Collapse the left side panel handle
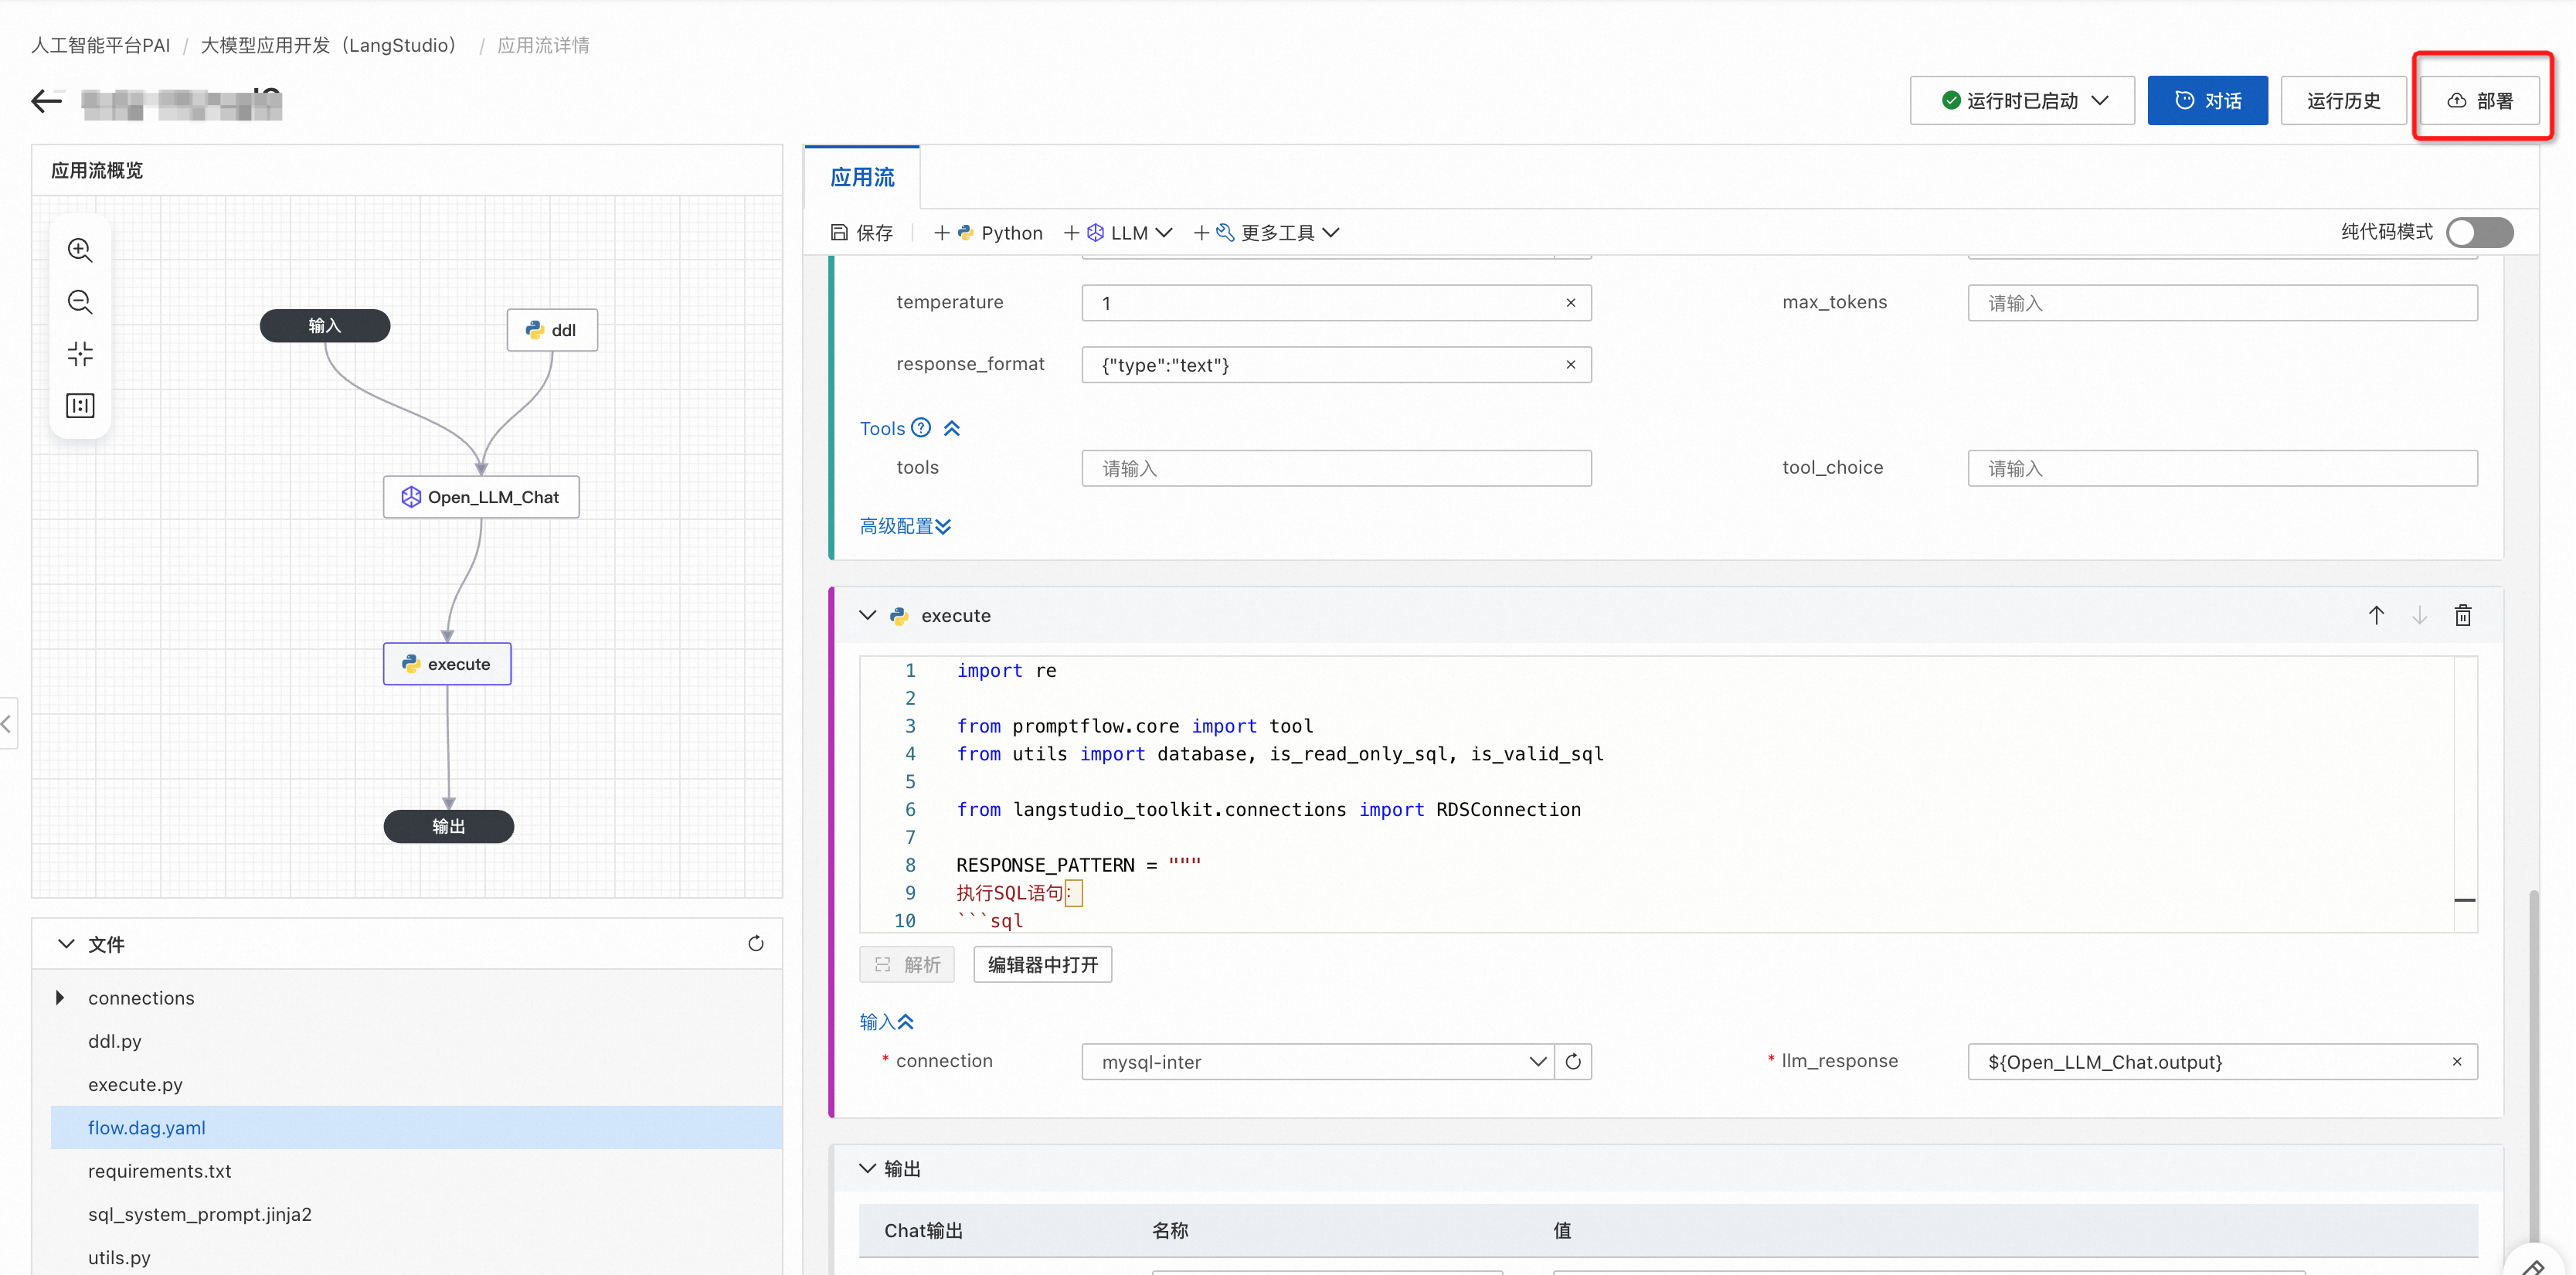 pyautogui.click(x=7, y=723)
